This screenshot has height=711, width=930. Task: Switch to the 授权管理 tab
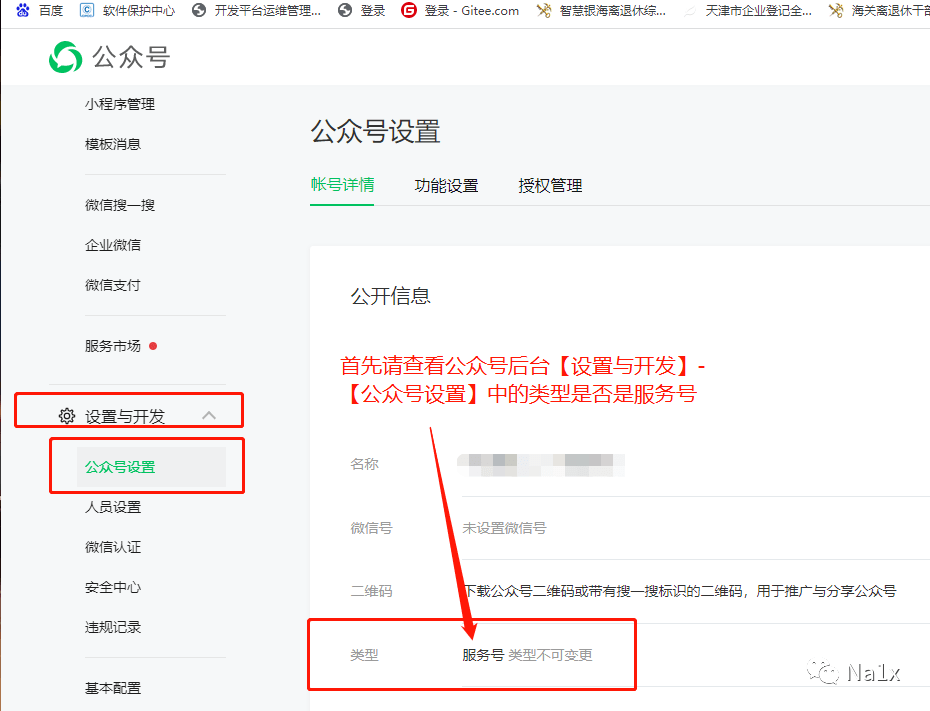(x=550, y=186)
